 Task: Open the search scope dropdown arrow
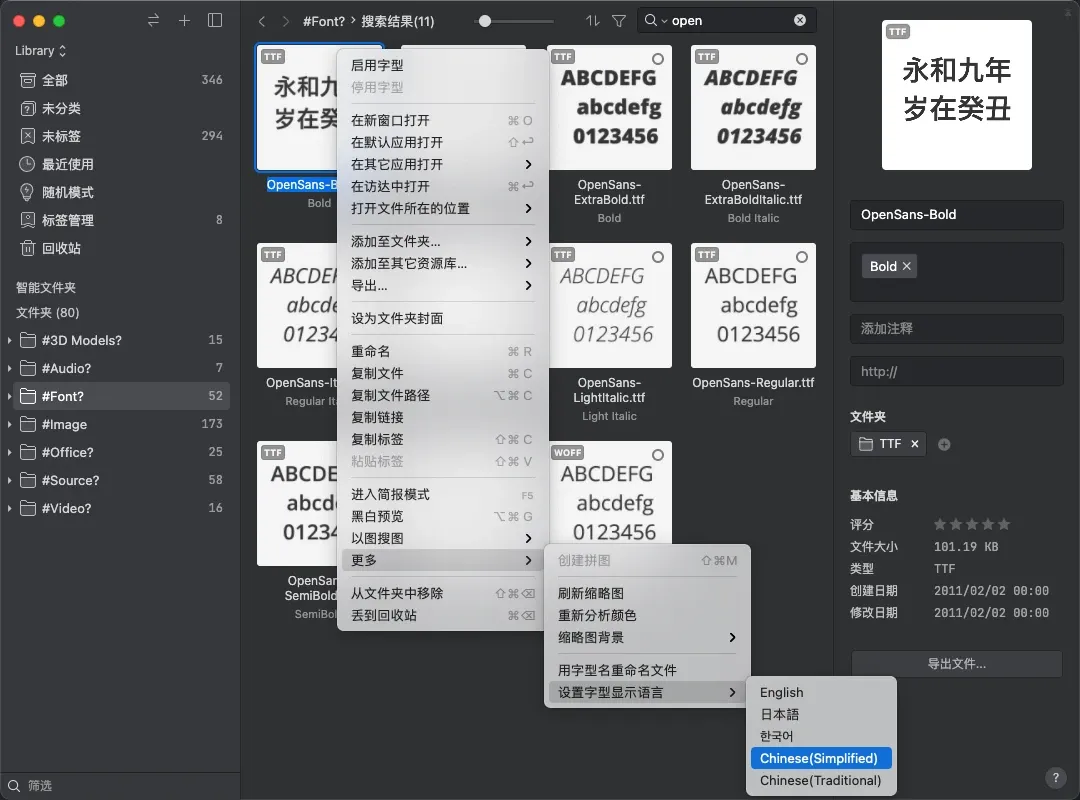pyautogui.click(x=664, y=21)
